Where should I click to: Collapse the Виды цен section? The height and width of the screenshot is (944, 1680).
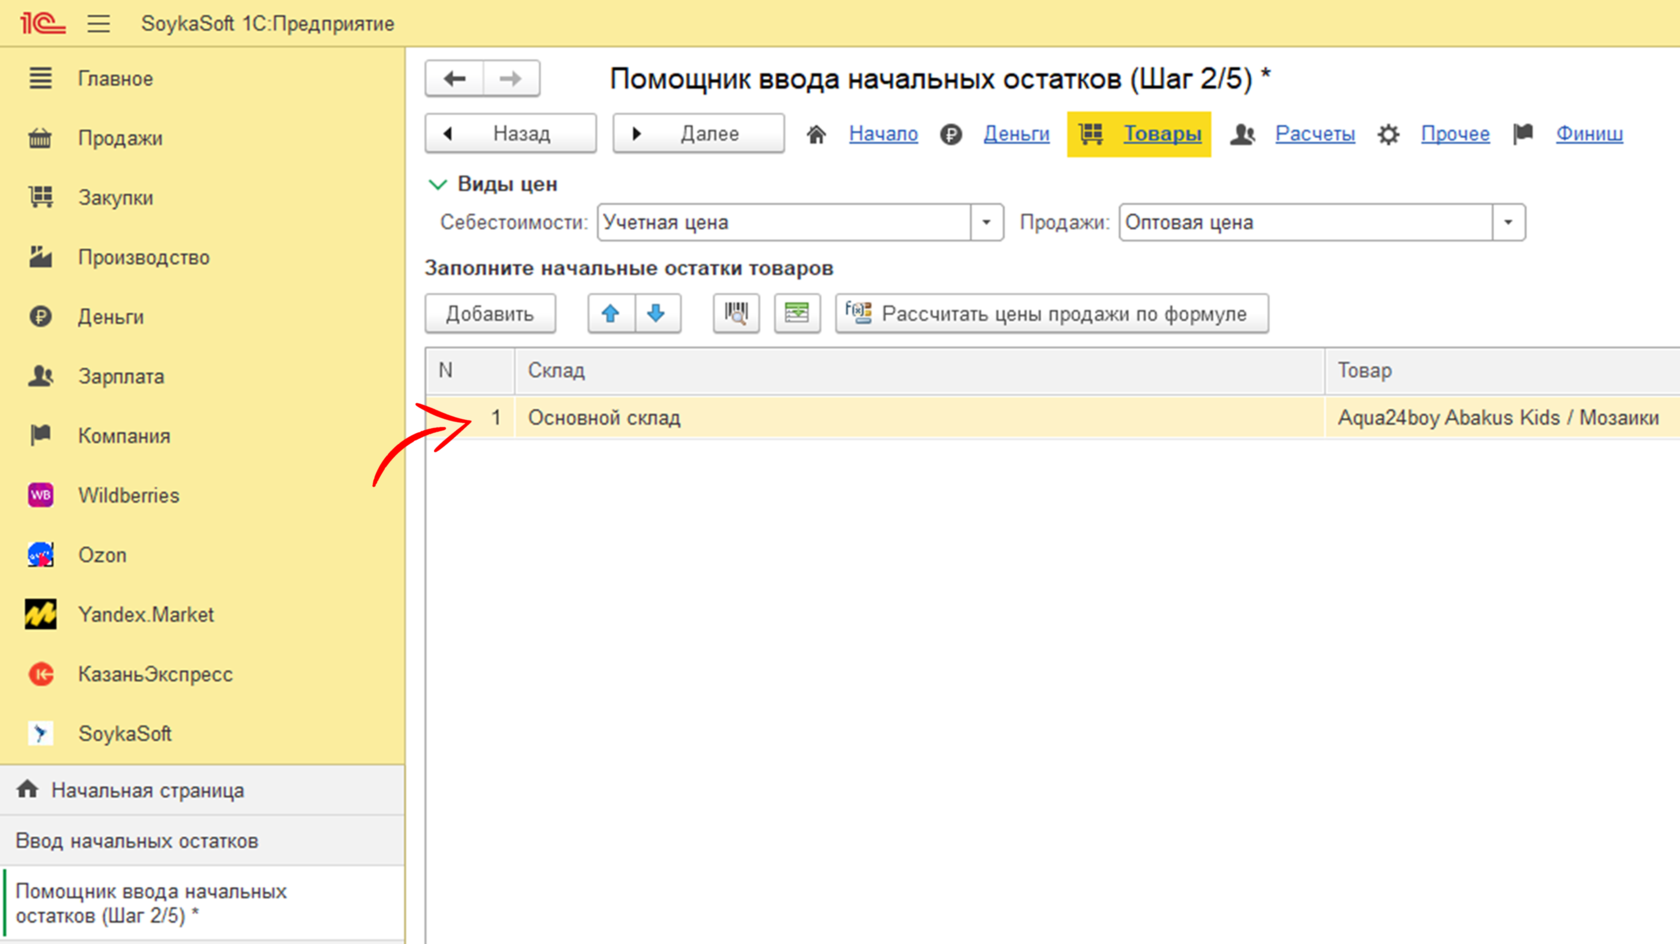[437, 184]
